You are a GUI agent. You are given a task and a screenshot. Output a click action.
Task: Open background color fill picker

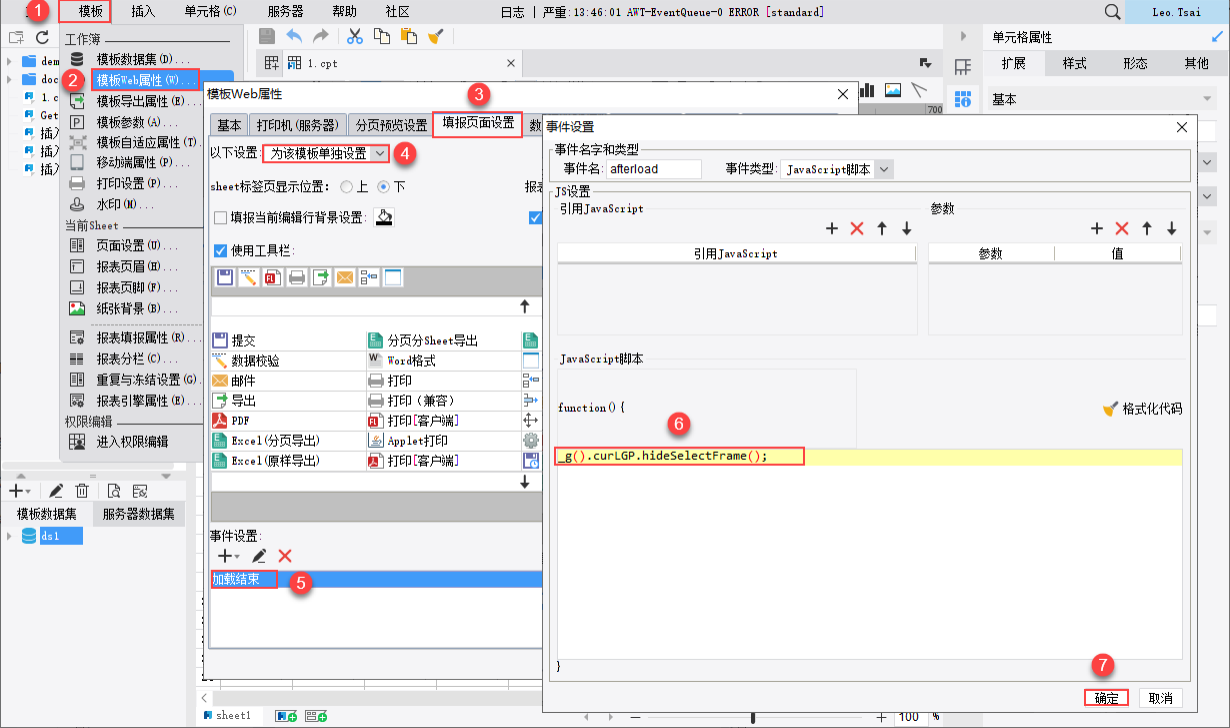point(385,217)
